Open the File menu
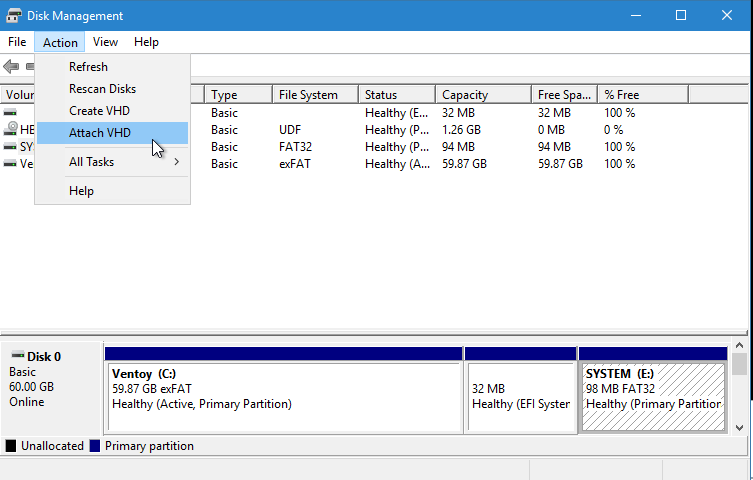Viewport: 753px width, 480px height. (x=17, y=42)
